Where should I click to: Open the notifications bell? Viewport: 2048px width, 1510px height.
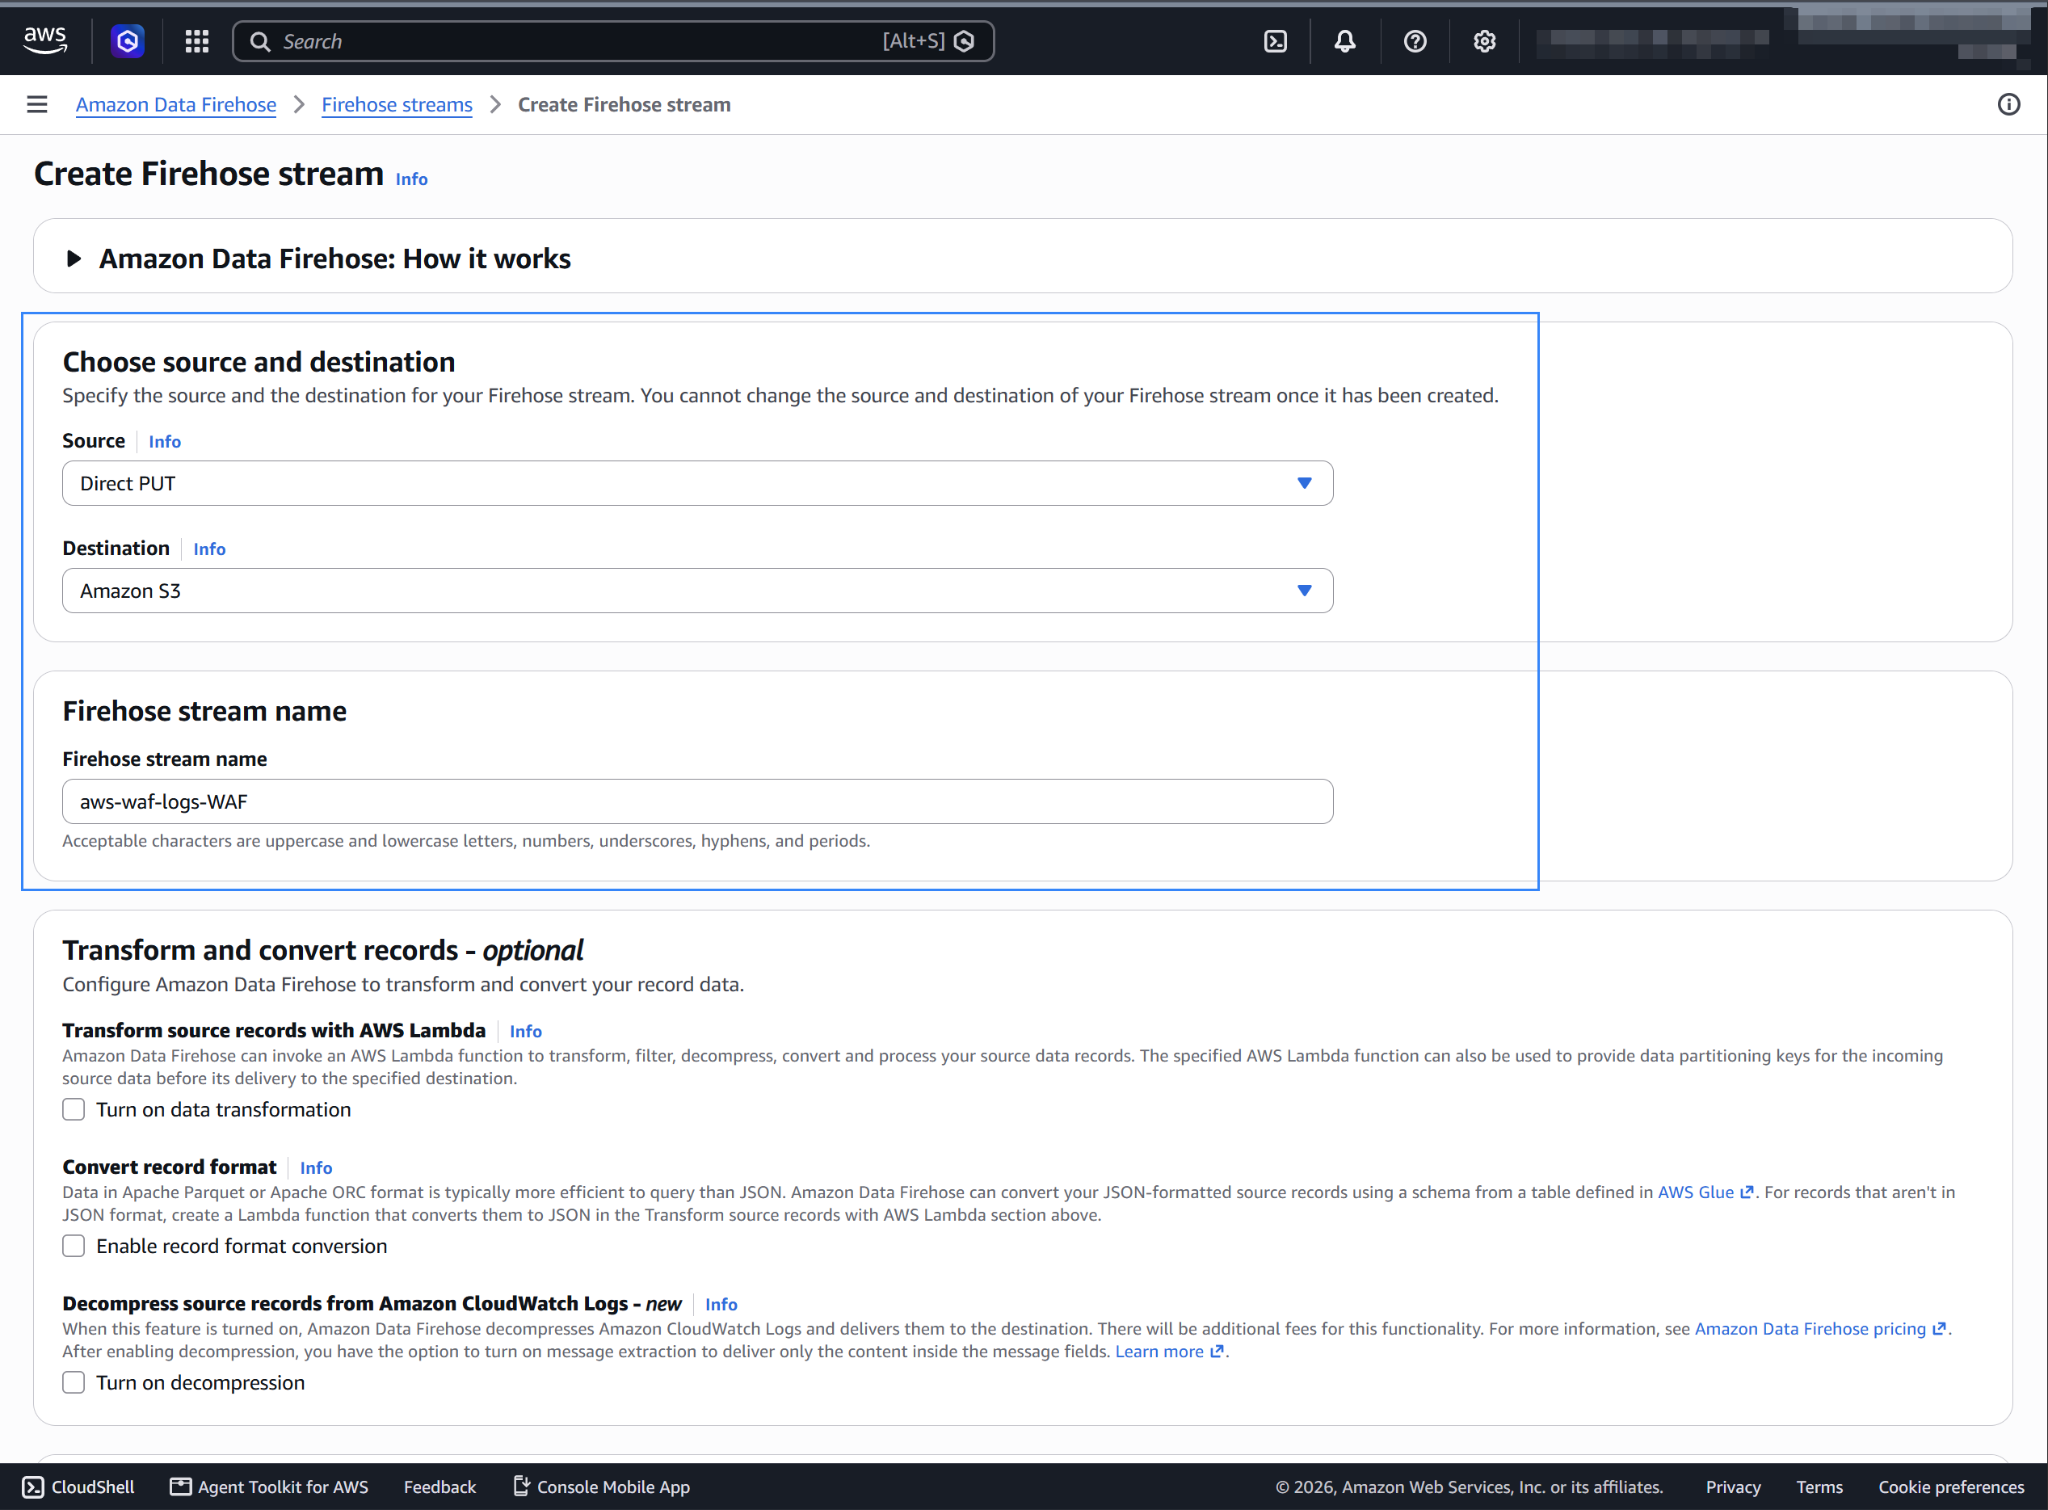[1345, 41]
